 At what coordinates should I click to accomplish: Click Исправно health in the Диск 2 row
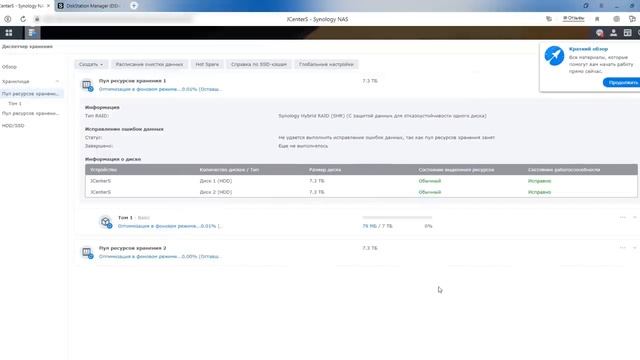pos(540,192)
